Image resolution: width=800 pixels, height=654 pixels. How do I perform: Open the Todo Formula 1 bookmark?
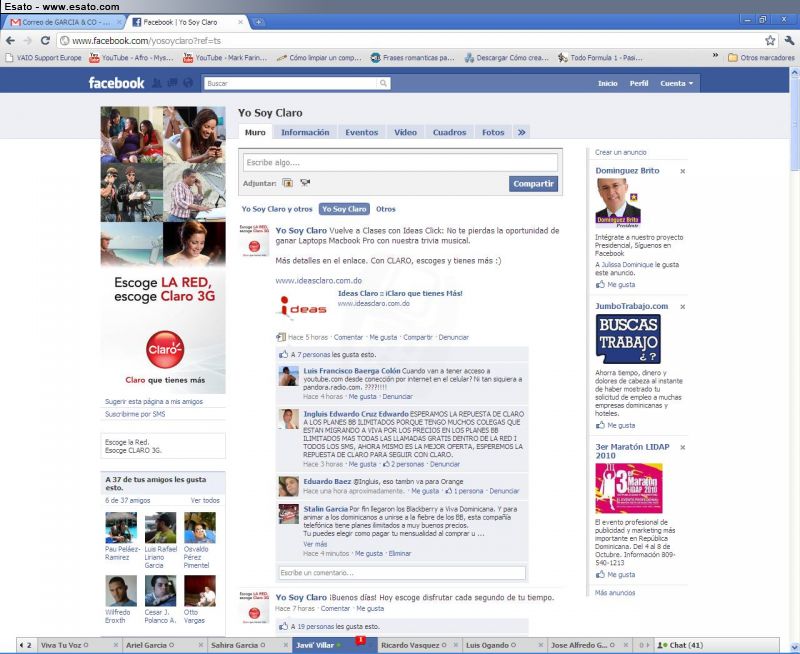click(600, 58)
